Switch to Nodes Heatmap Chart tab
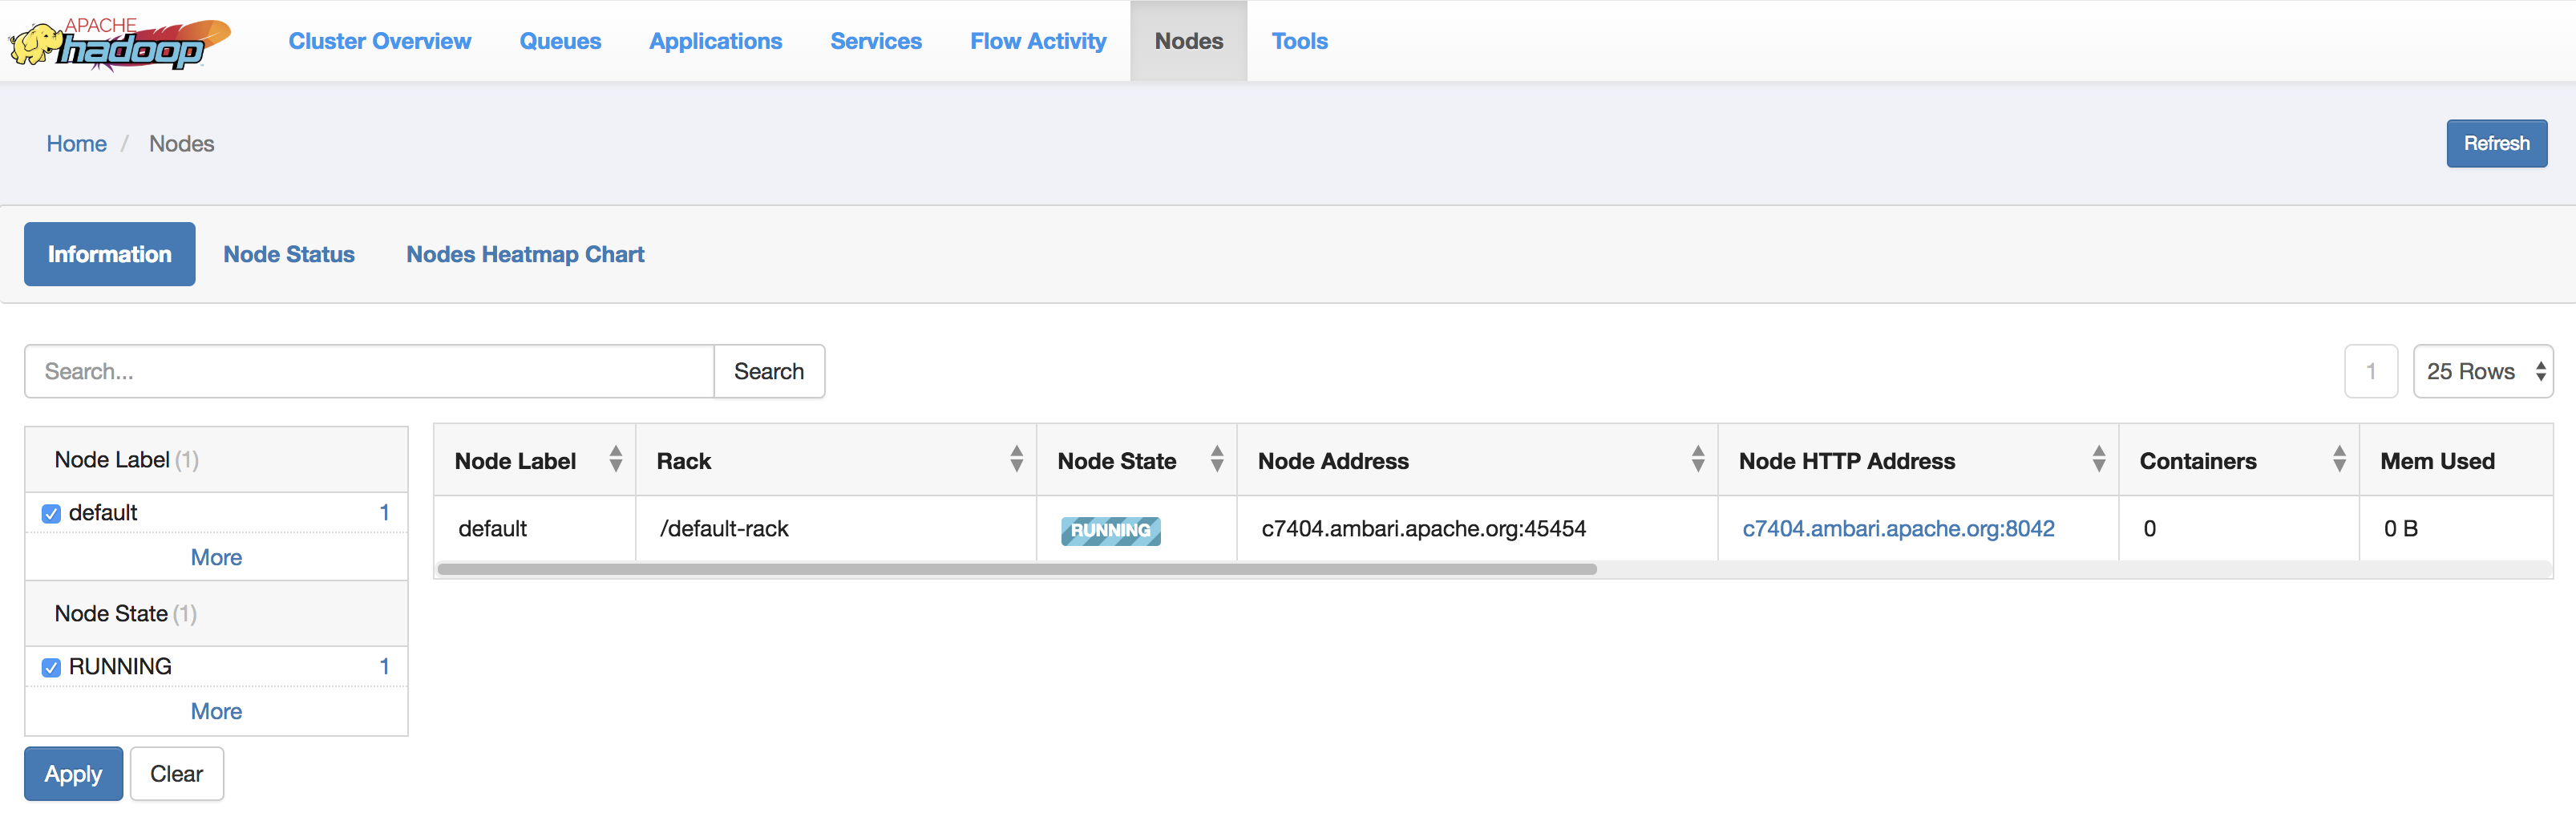Screen dimensions: 2576x821 [x=524, y=254]
